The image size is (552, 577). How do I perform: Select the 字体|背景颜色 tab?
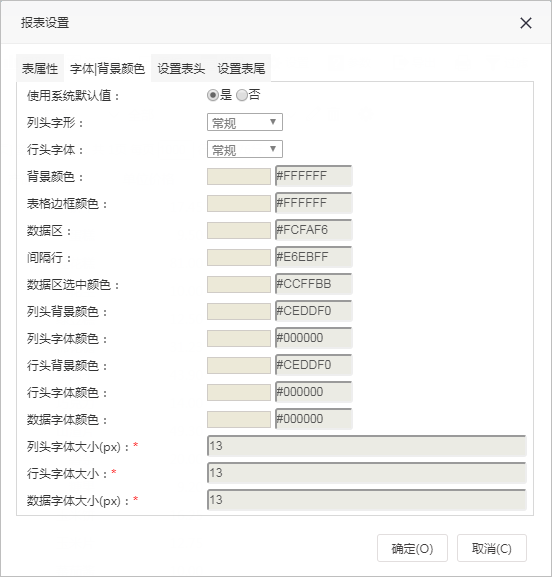point(107,68)
